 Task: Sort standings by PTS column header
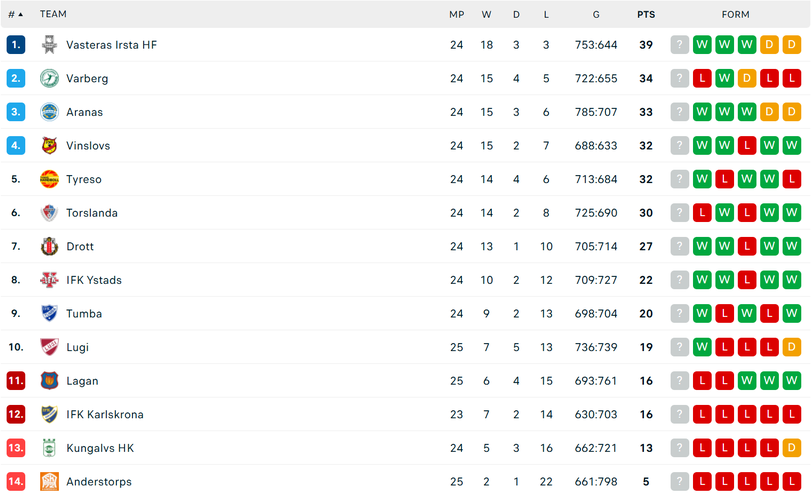pos(646,14)
